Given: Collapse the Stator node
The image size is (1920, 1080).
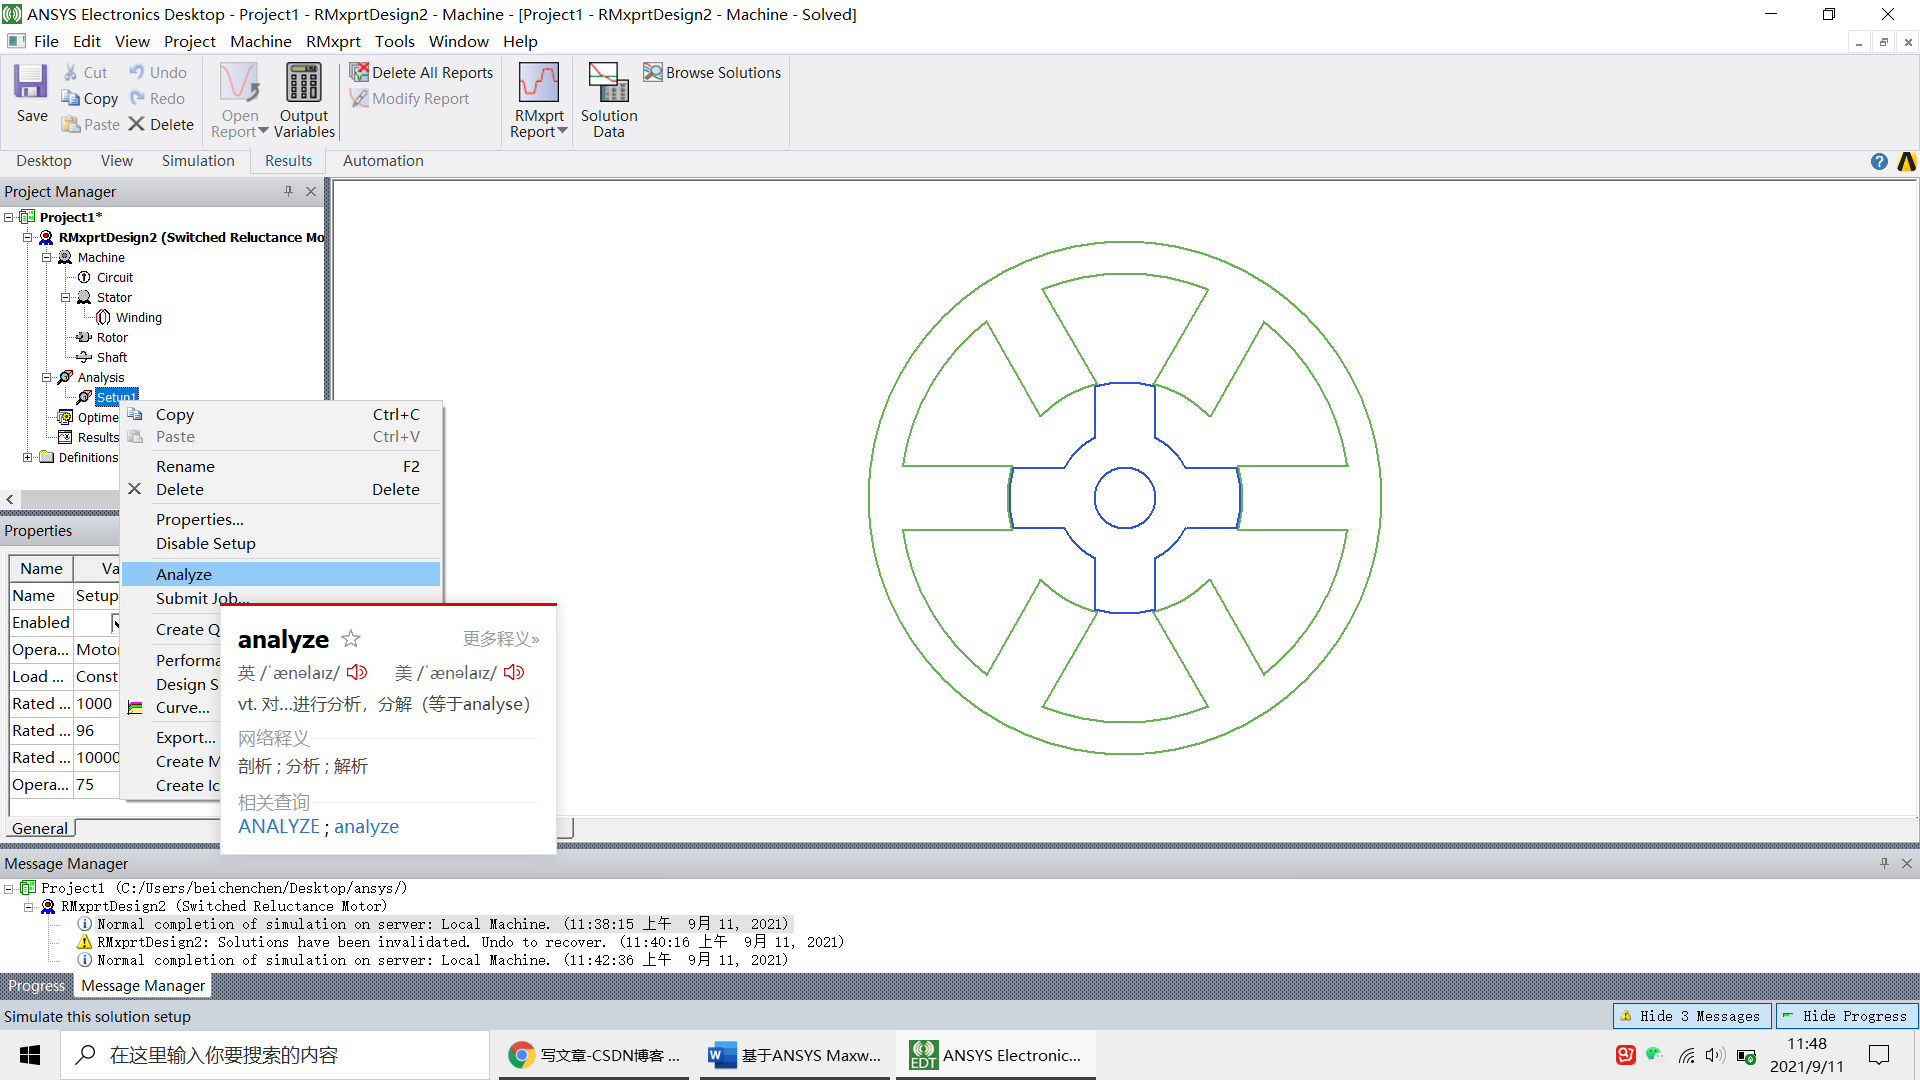Looking at the screenshot, I should pyautogui.click(x=67, y=297).
